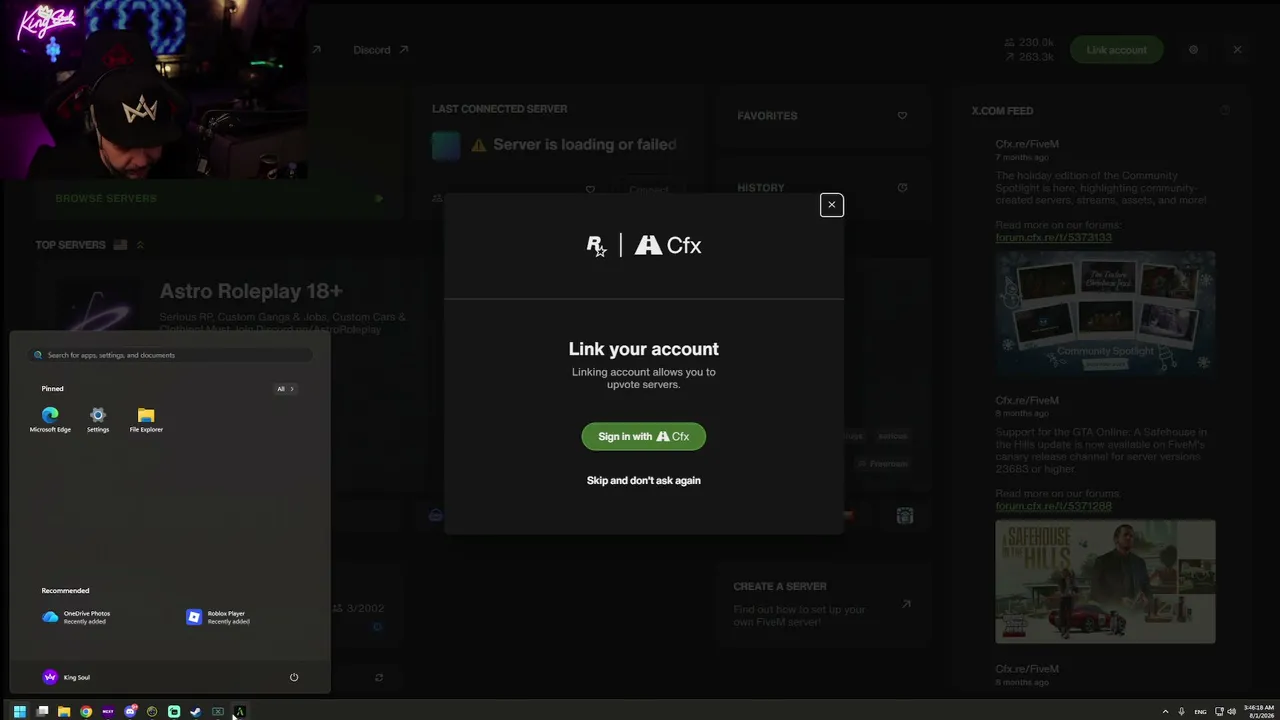The width and height of the screenshot is (1280, 720).
Task: Open the volume tray icon
Action: [1231, 712]
